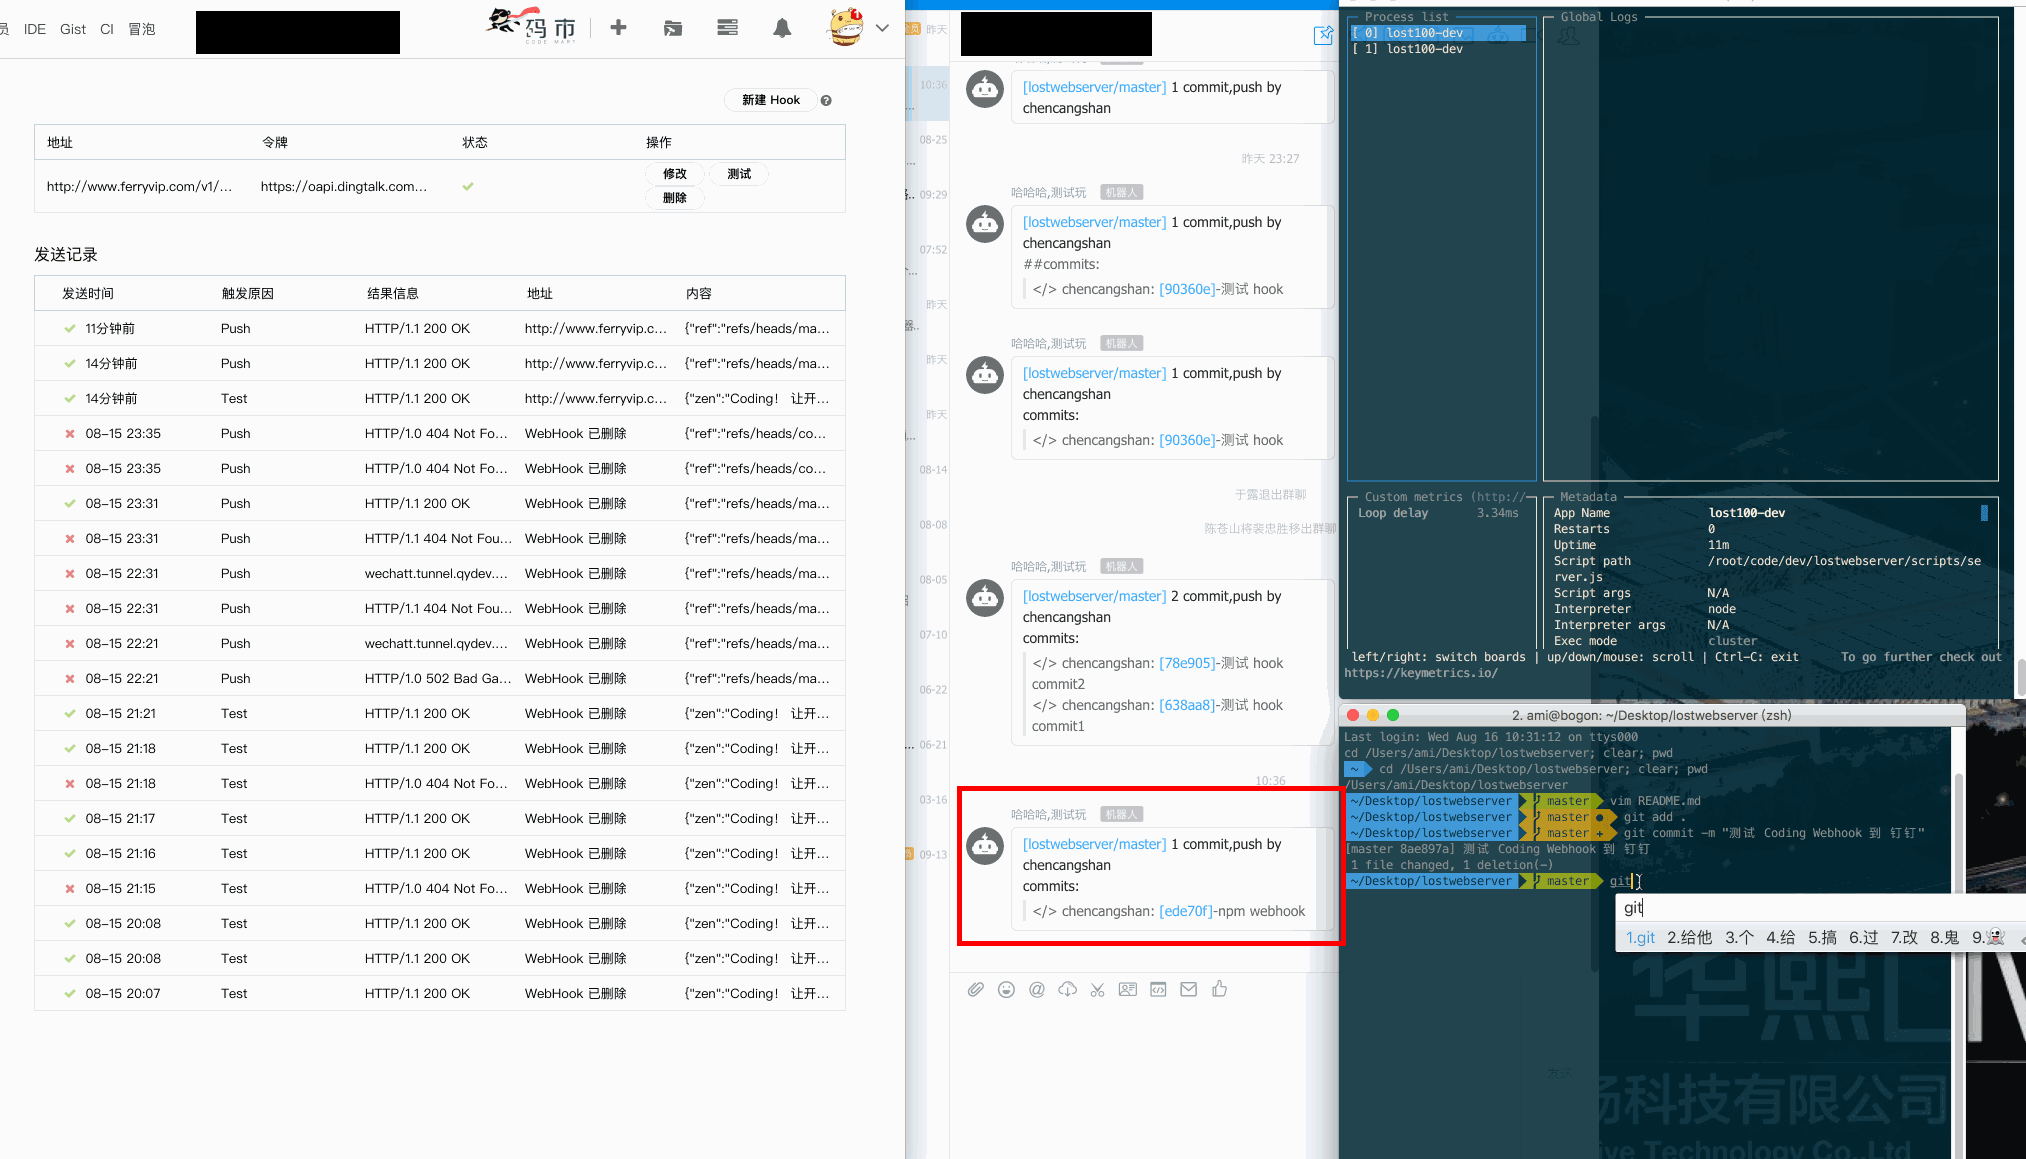Click the help question mark next to 新建 Hook
This screenshot has width=2026, height=1159.
click(826, 100)
